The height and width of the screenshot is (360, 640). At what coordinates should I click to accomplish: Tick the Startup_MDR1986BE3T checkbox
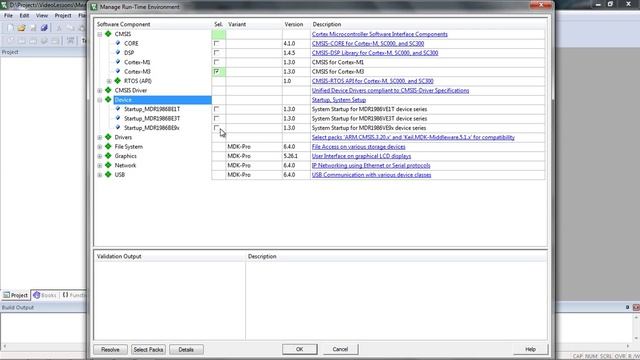click(x=216, y=118)
